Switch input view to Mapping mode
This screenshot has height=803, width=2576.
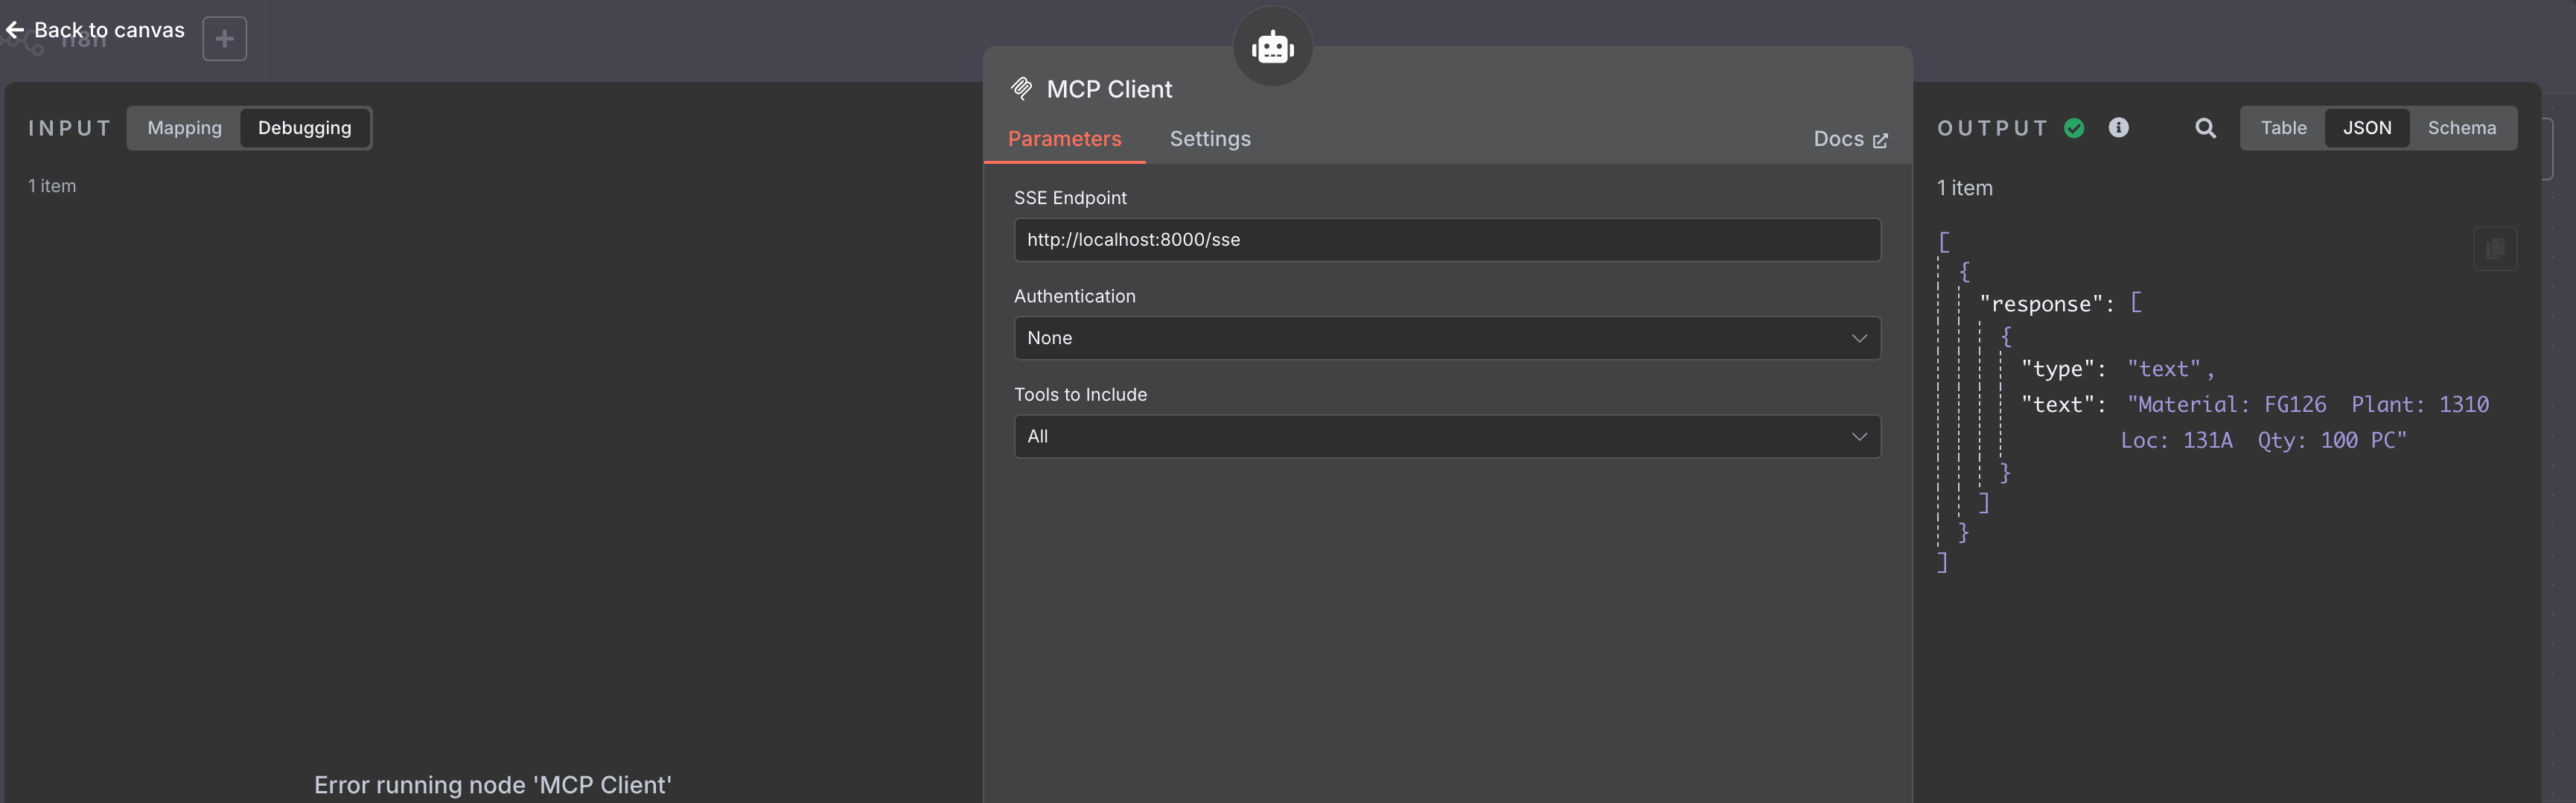[x=184, y=128]
